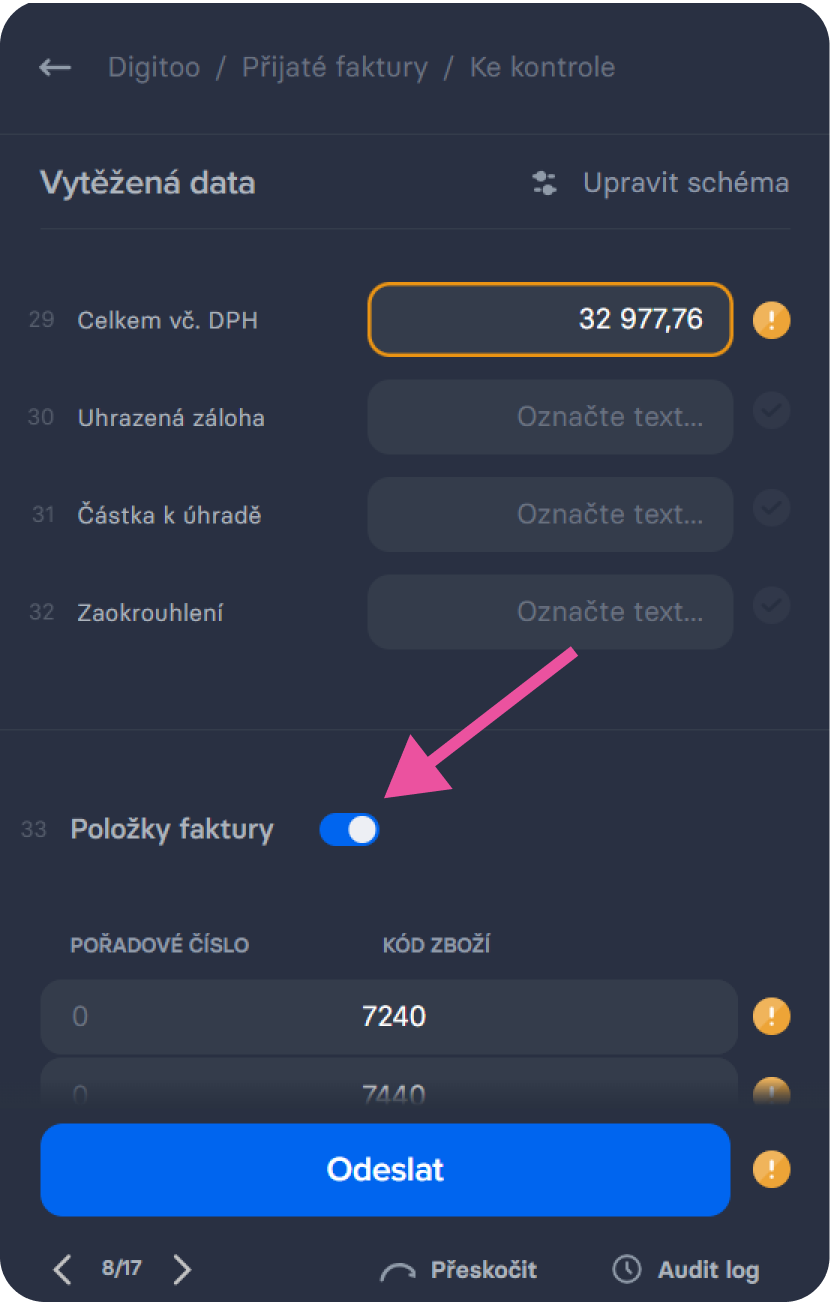Select the 7240 kód zboží cell
The width and height of the screenshot is (830, 1302).
tap(394, 1017)
